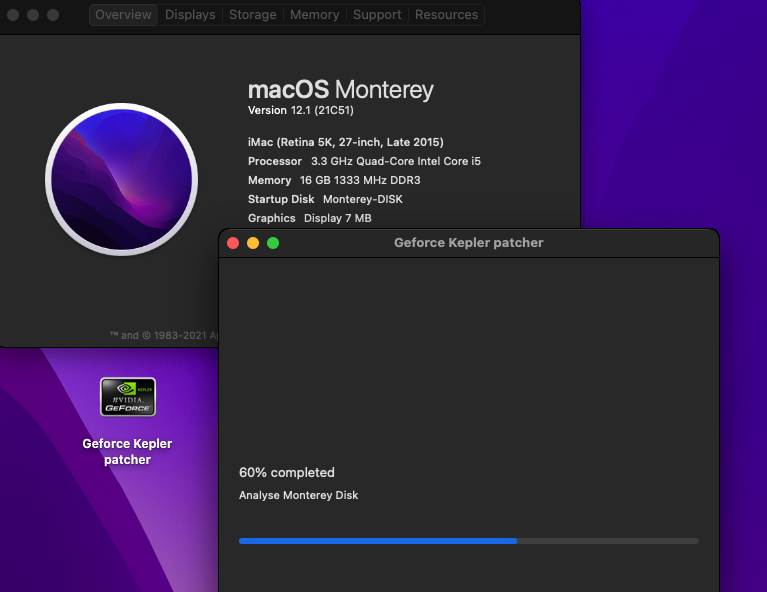Minimize the Geforce Kepler patcher window

coord(253,243)
